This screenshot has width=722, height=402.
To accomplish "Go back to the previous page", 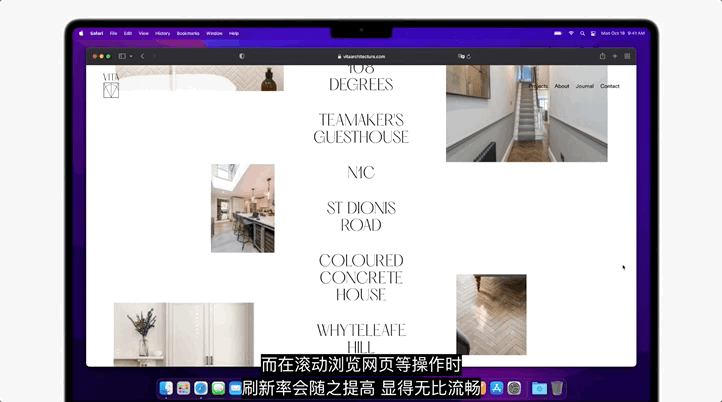I will point(142,56).
